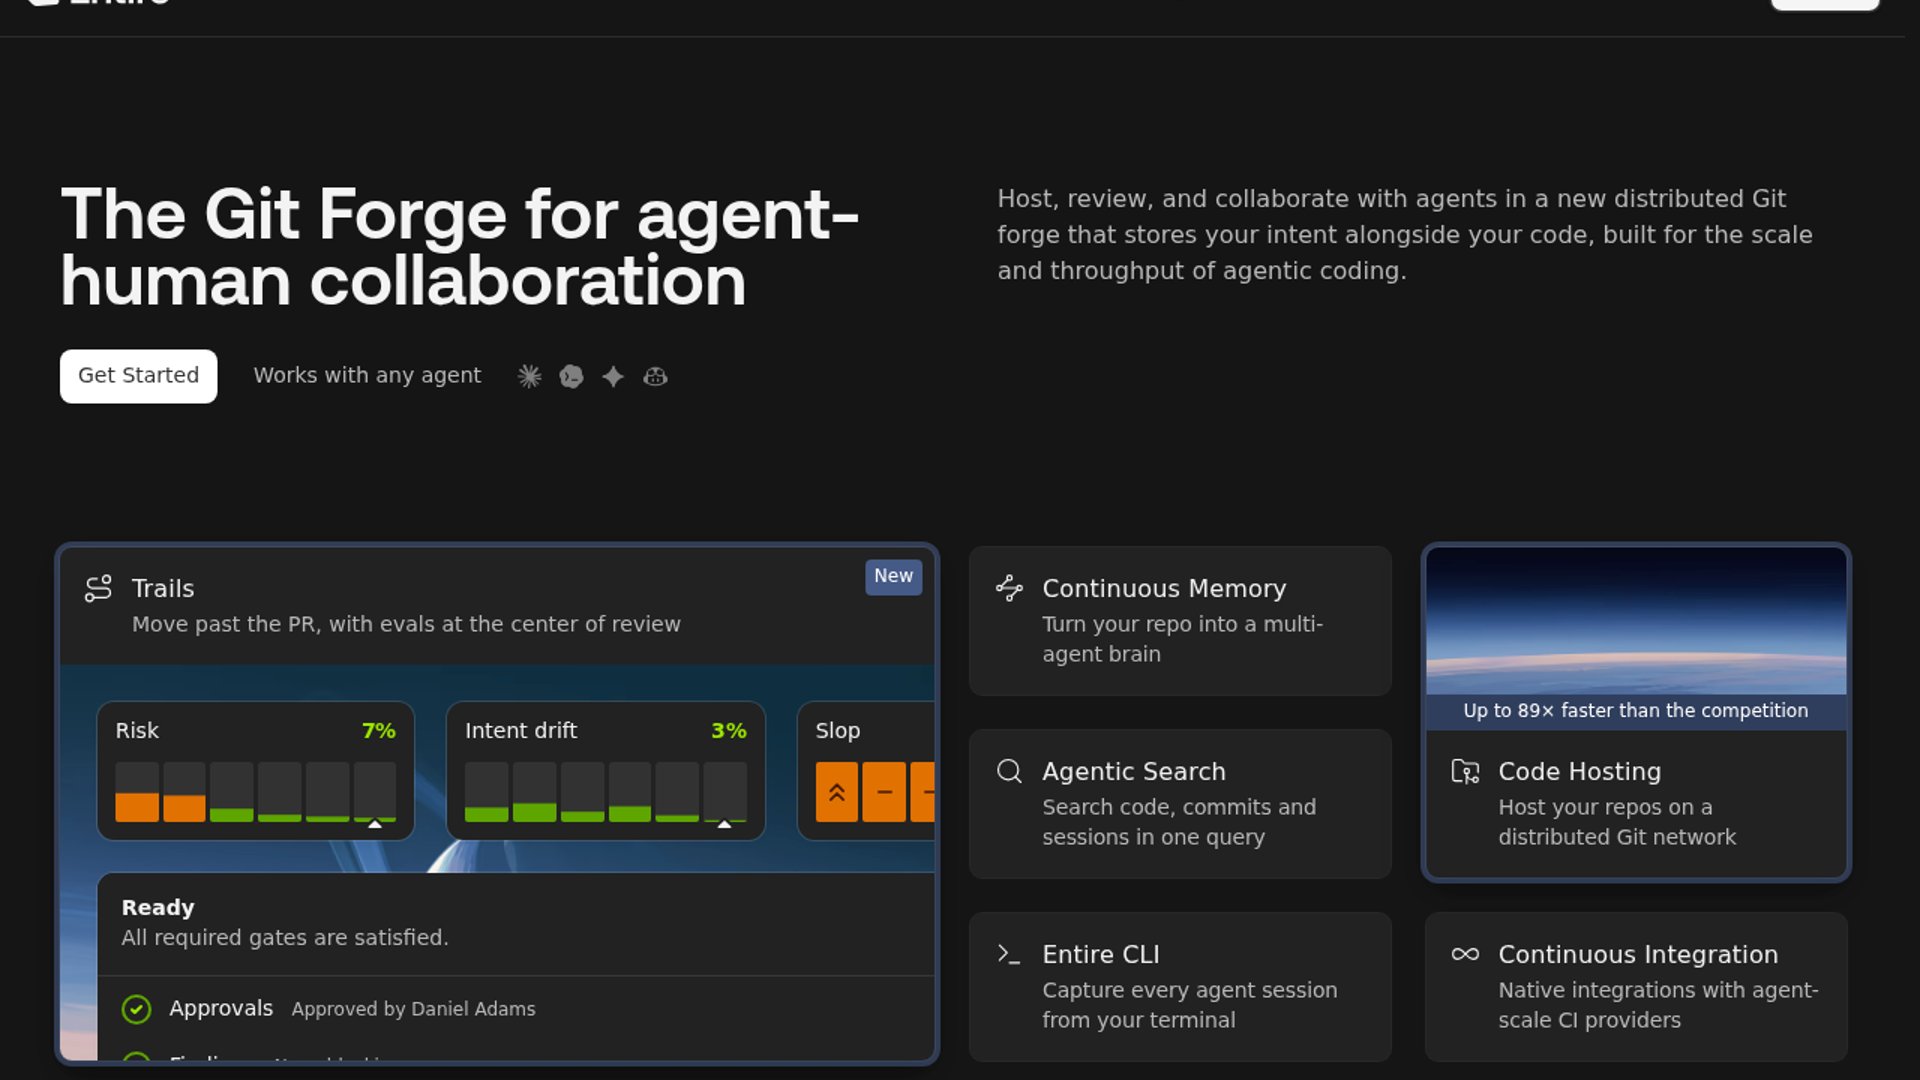Image resolution: width=1920 pixels, height=1080 pixels.
Task: Click the Code Hosting folder icon
Action: [x=1465, y=771]
